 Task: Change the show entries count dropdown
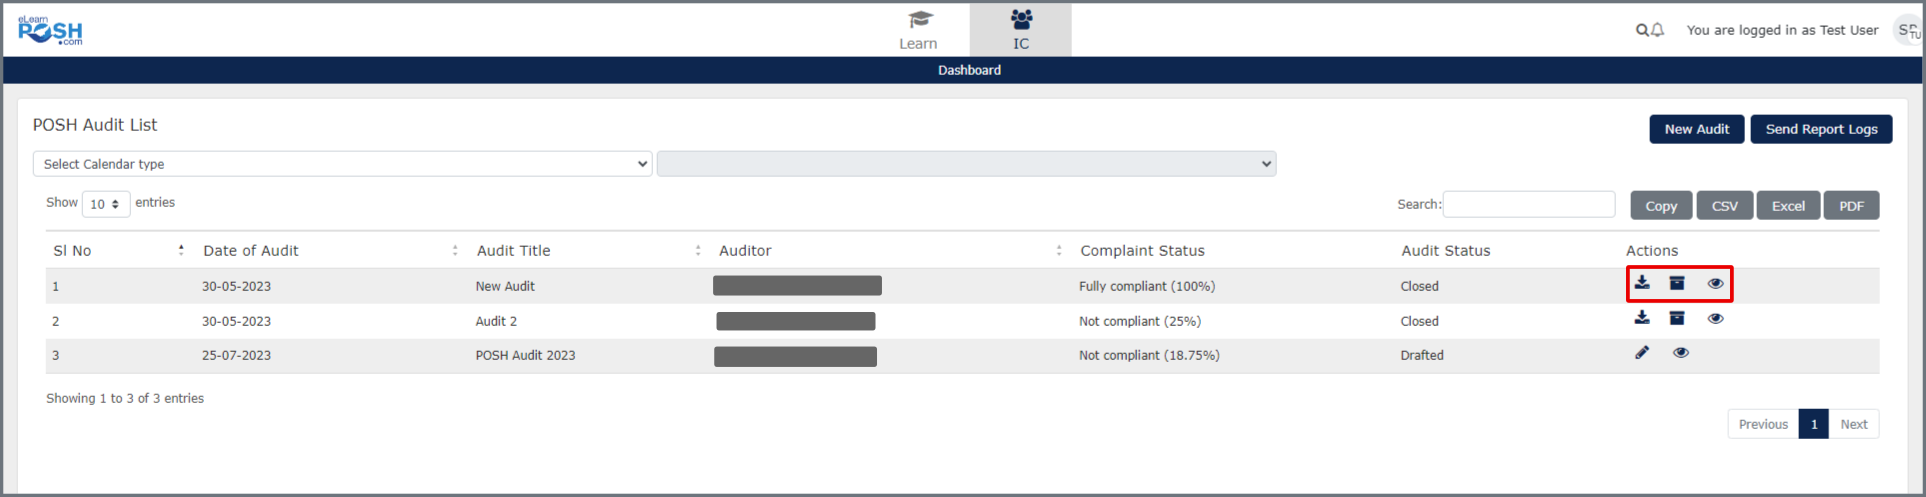tap(105, 204)
